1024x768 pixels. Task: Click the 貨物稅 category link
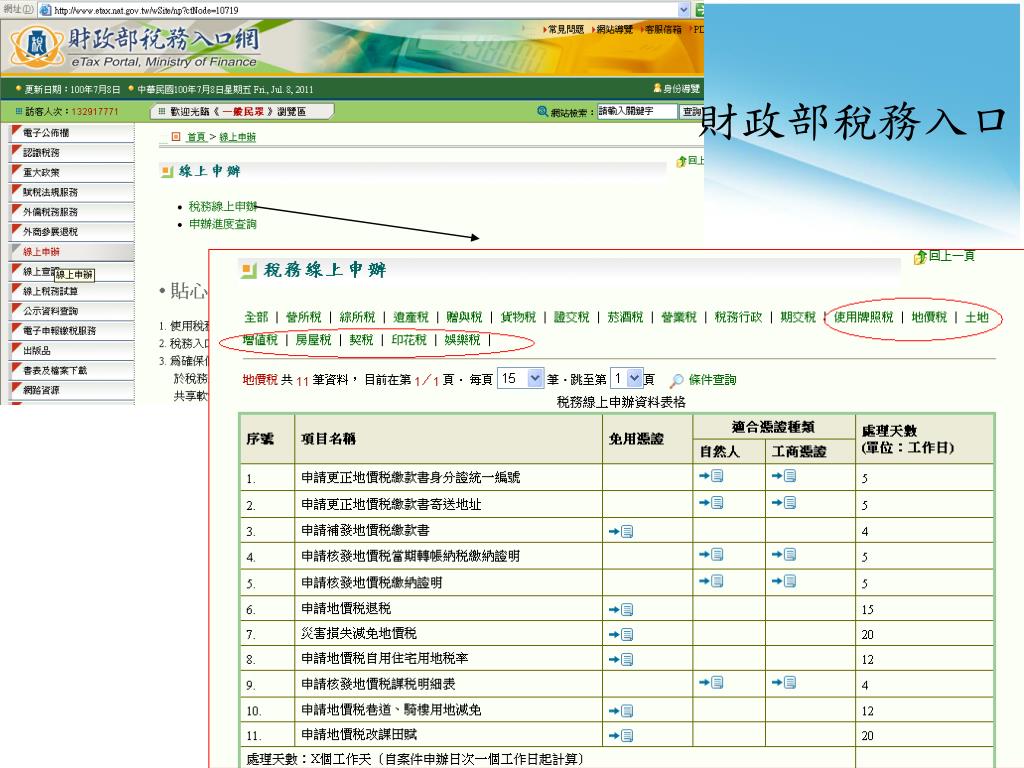(x=518, y=317)
